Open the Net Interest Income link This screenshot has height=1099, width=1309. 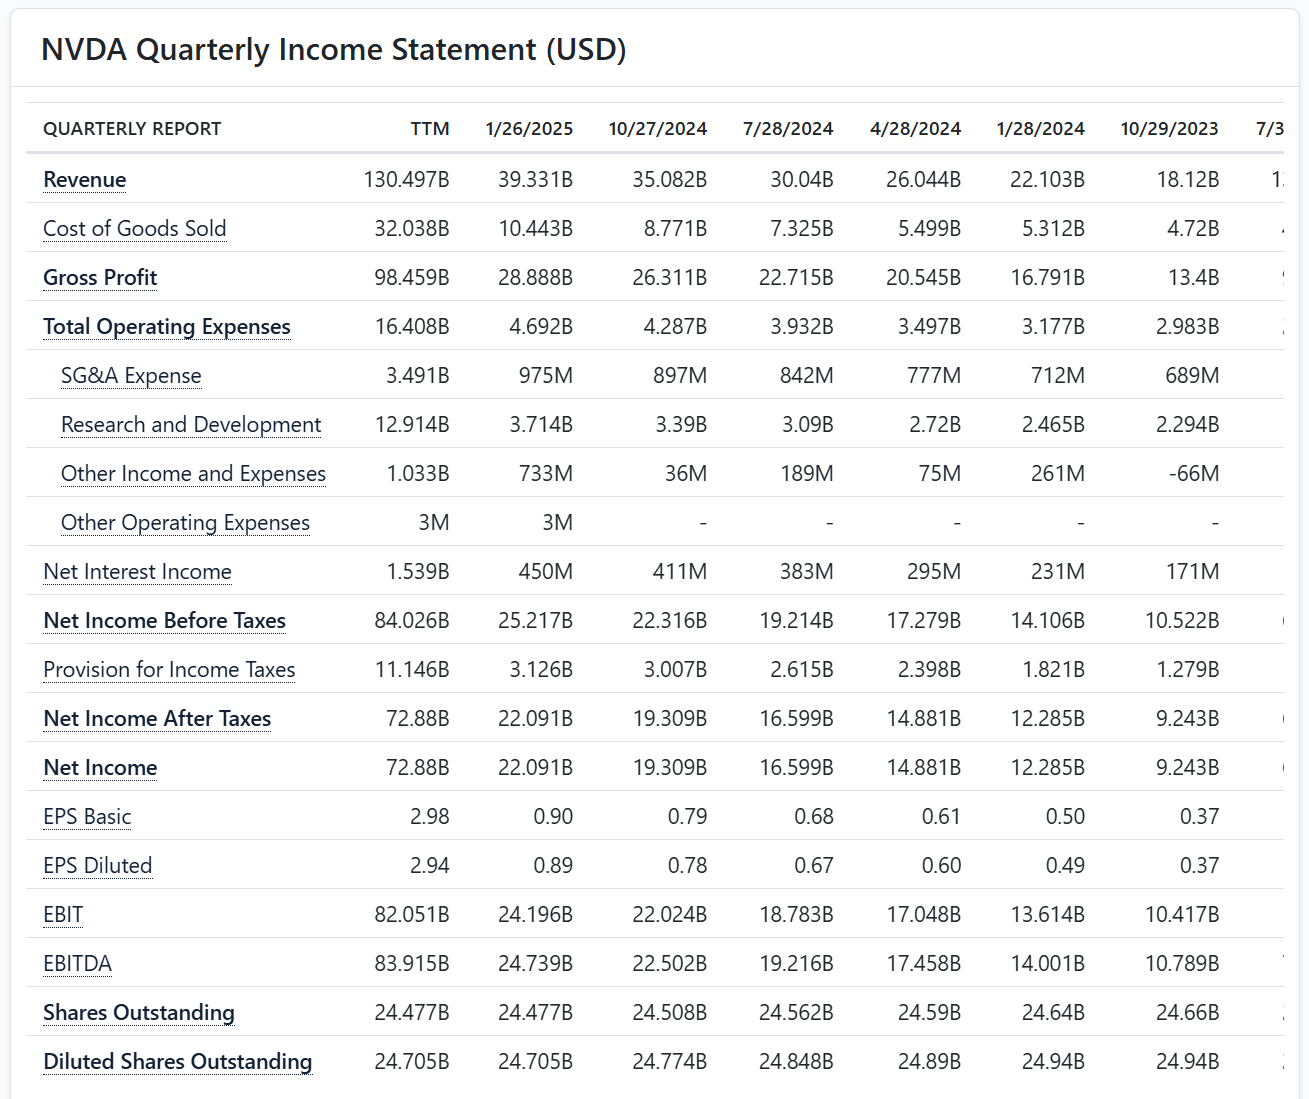(x=137, y=572)
